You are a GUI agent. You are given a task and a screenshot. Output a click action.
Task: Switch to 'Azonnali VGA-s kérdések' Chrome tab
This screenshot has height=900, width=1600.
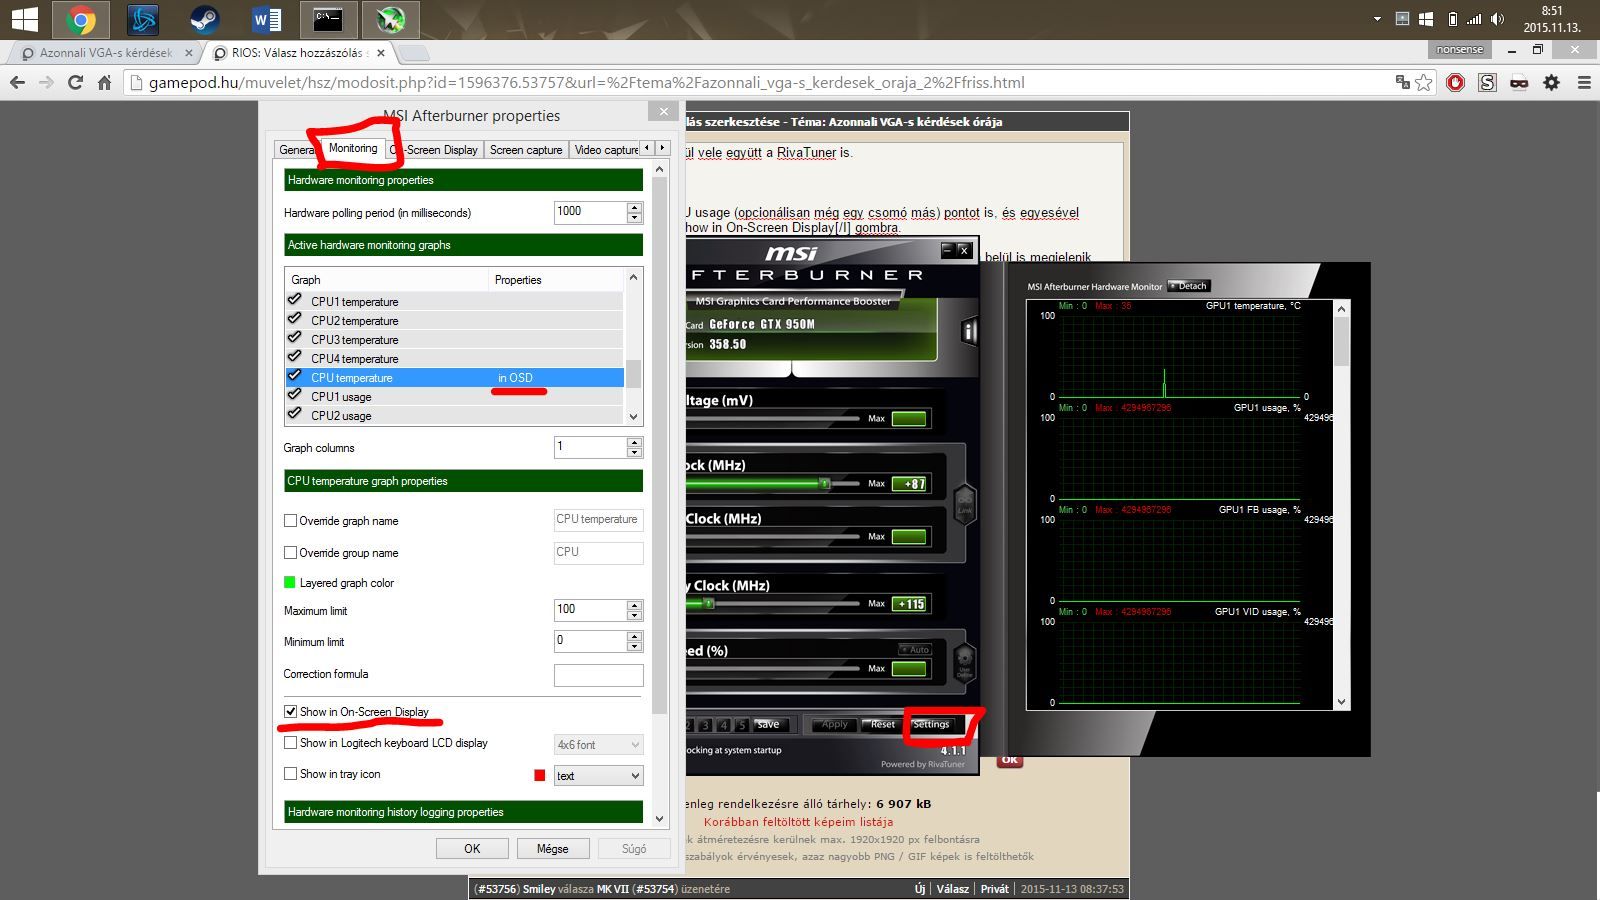coord(106,53)
